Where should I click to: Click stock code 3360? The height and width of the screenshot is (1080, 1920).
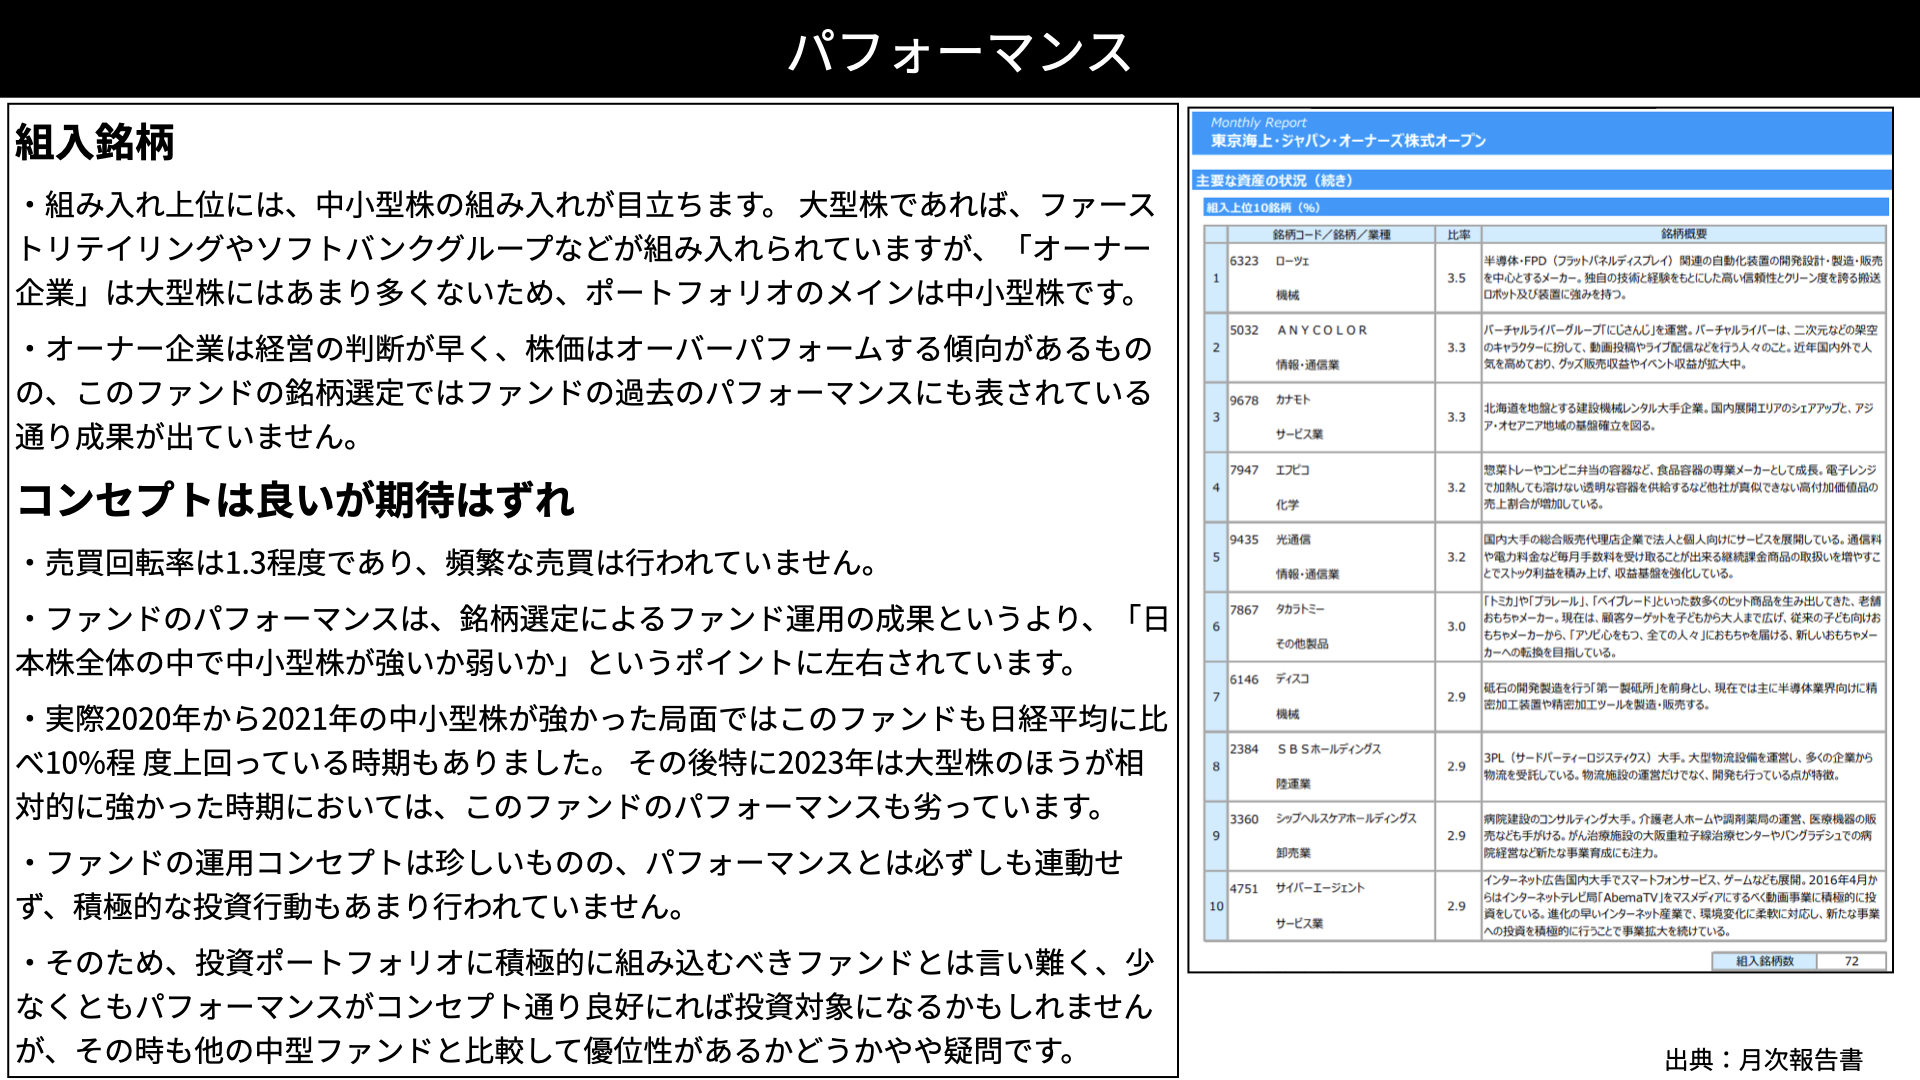click(1244, 818)
